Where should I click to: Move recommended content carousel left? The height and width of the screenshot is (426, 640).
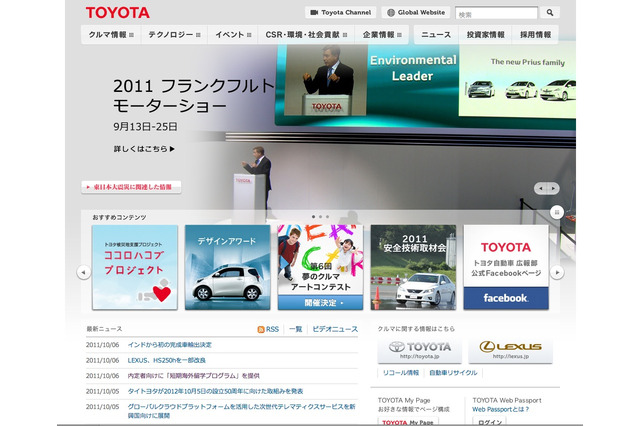point(84,272)
